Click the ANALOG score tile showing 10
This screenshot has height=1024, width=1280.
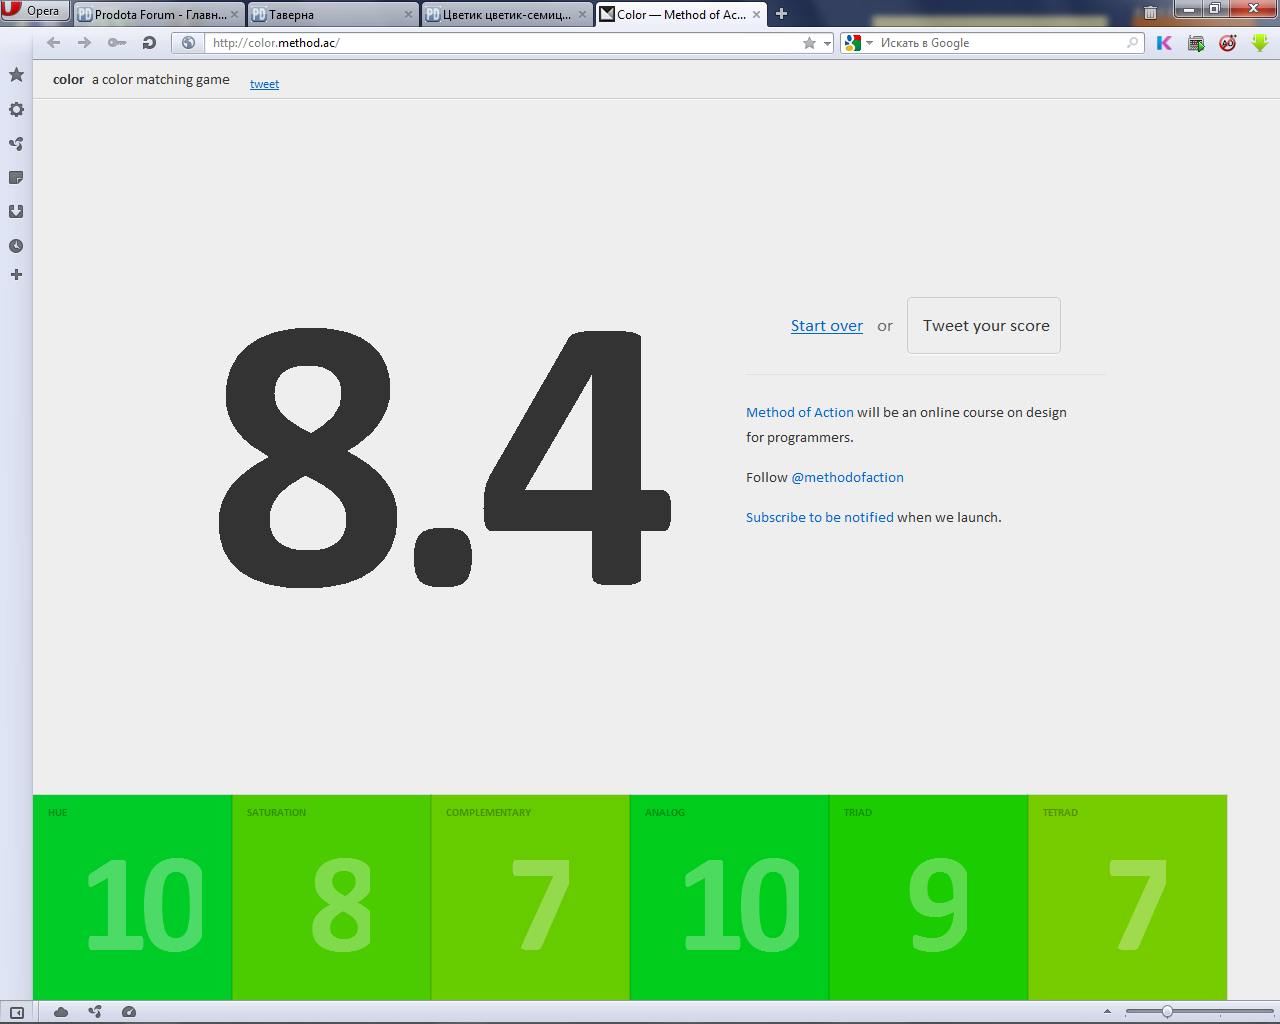point(730,897)
